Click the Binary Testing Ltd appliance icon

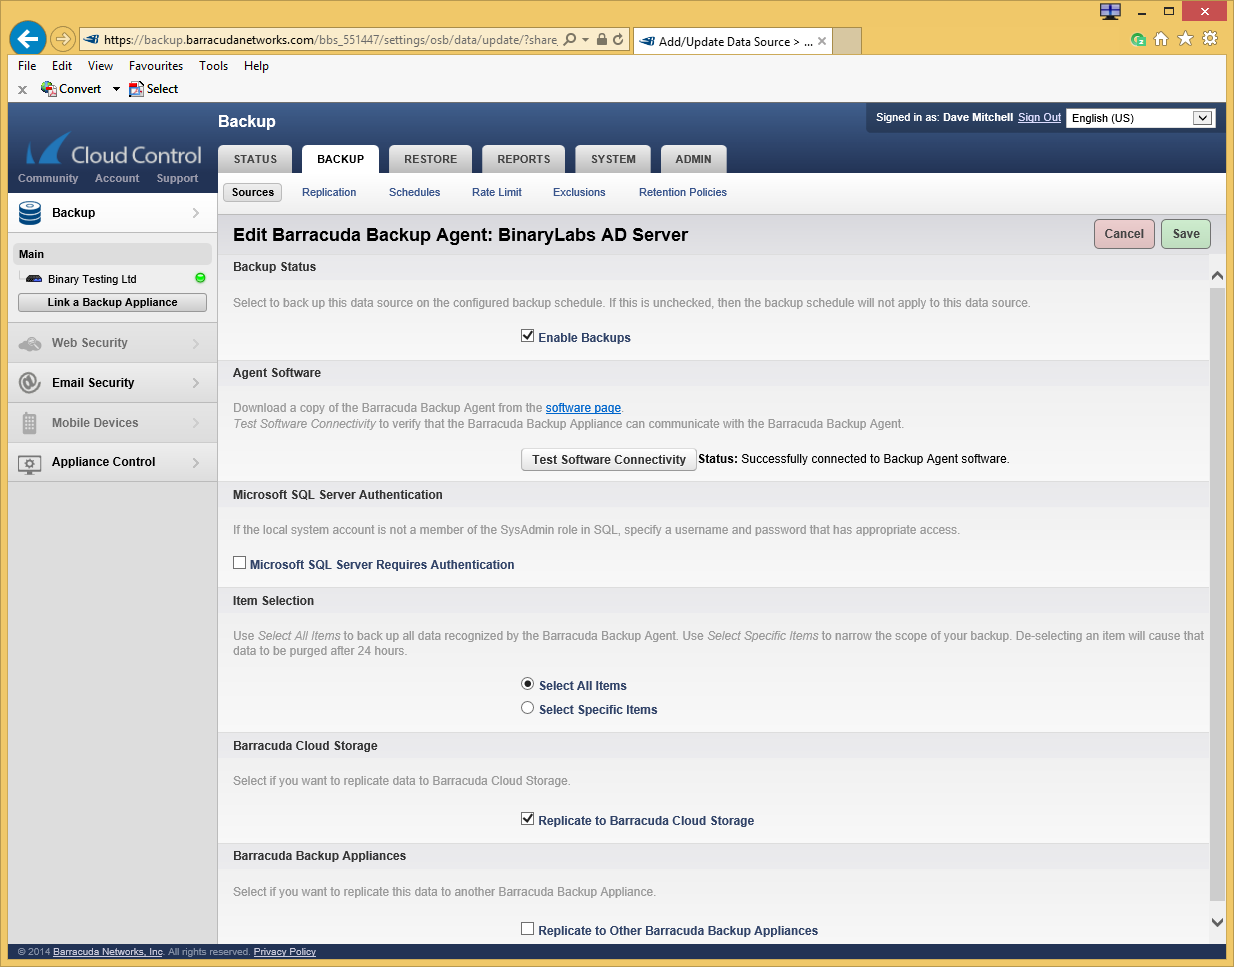pos(34,279)
